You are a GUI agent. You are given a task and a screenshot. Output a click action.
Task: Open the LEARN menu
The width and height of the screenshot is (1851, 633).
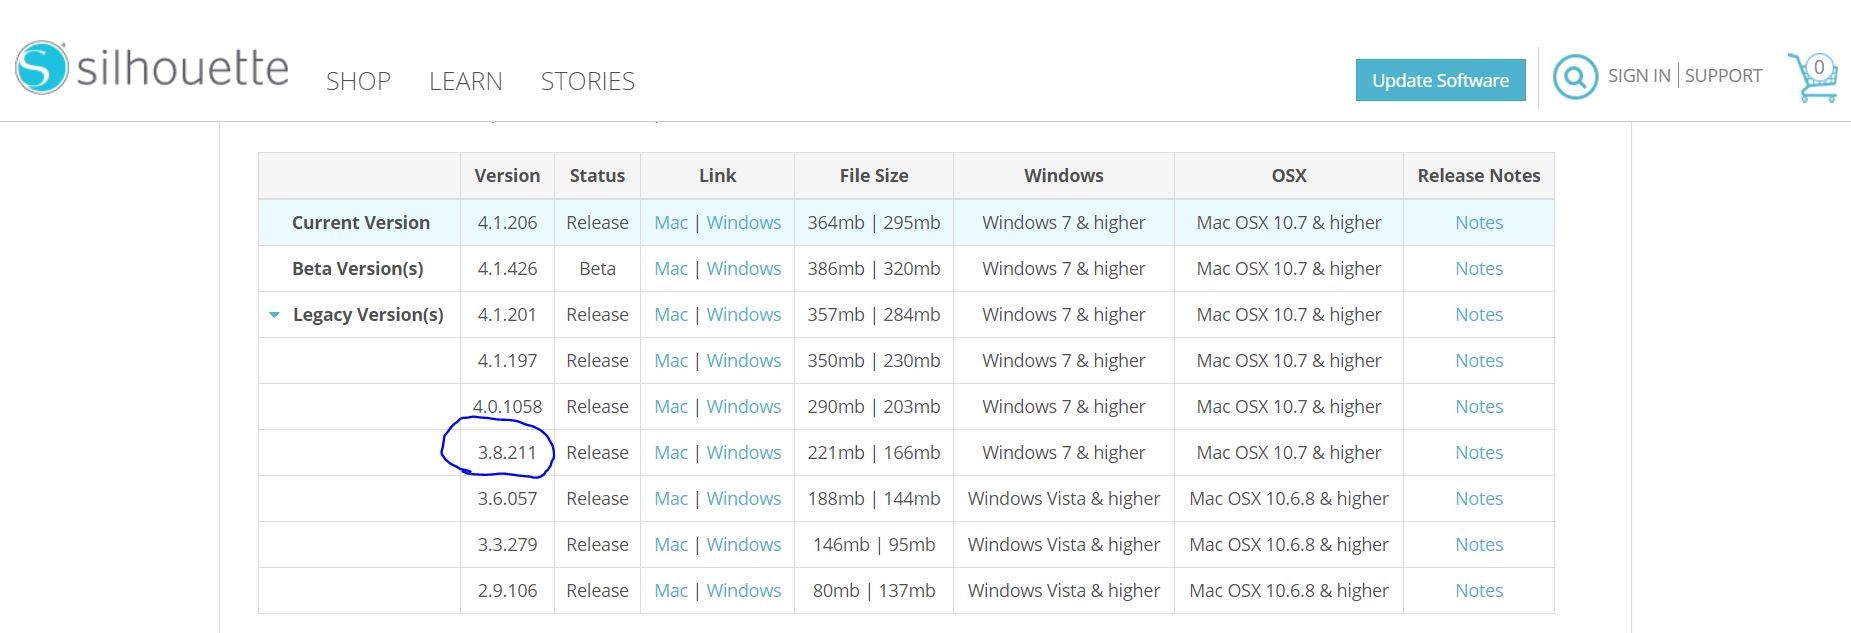click(x=465, y=81)
